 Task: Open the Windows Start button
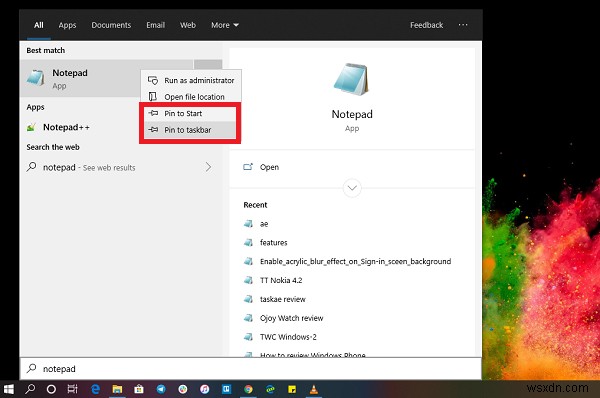pos(8,389)
